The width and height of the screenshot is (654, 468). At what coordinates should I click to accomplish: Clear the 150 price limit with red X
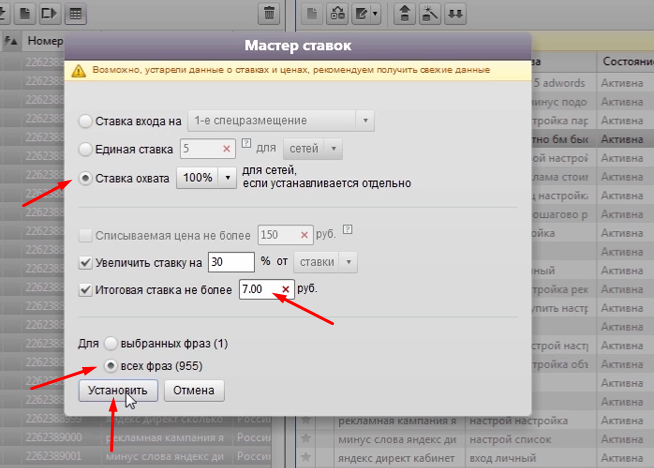pyautogui.click(x=304, y=235)
